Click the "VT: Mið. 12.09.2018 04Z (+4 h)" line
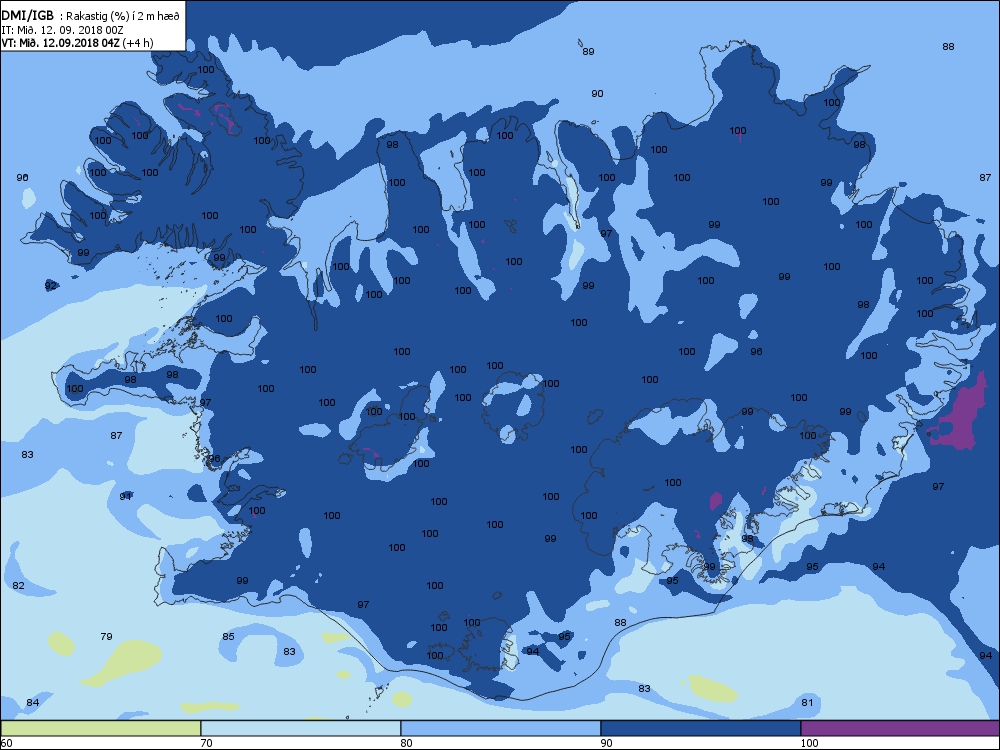This screenshot has width=1000, height=750. (77, 43)
